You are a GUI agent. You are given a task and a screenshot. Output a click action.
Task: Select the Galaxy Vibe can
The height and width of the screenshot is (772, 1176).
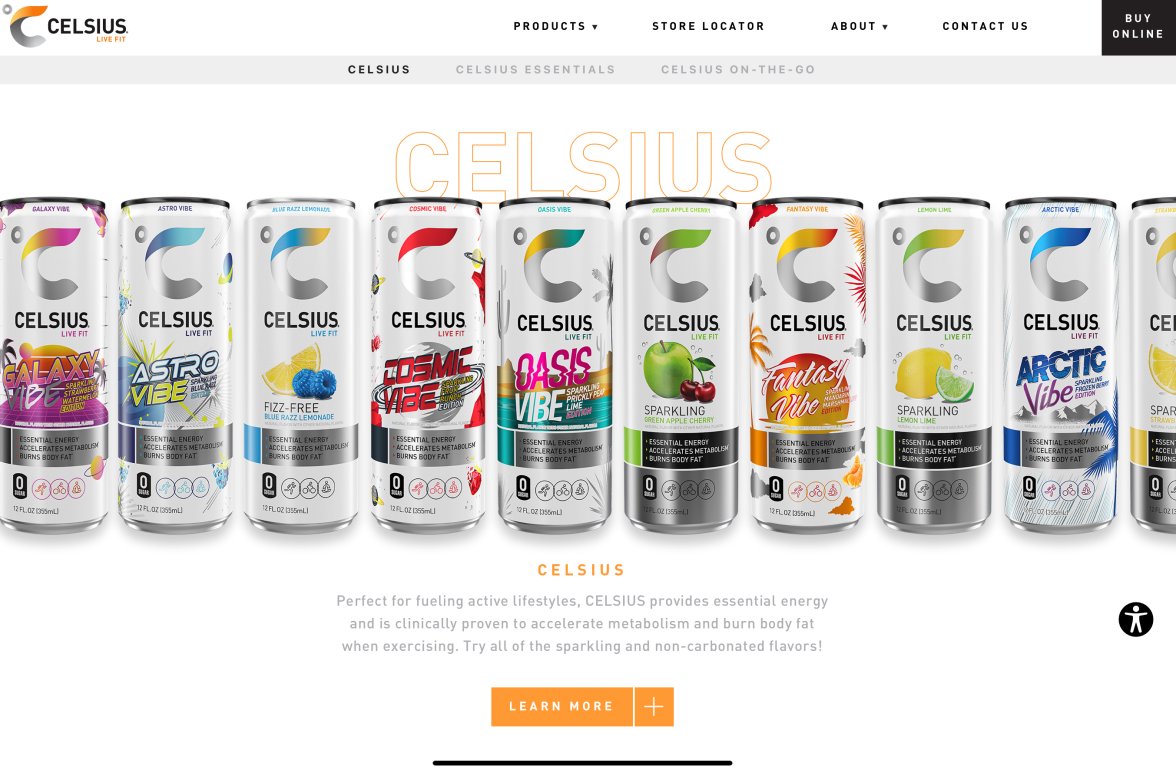point(52,365)
